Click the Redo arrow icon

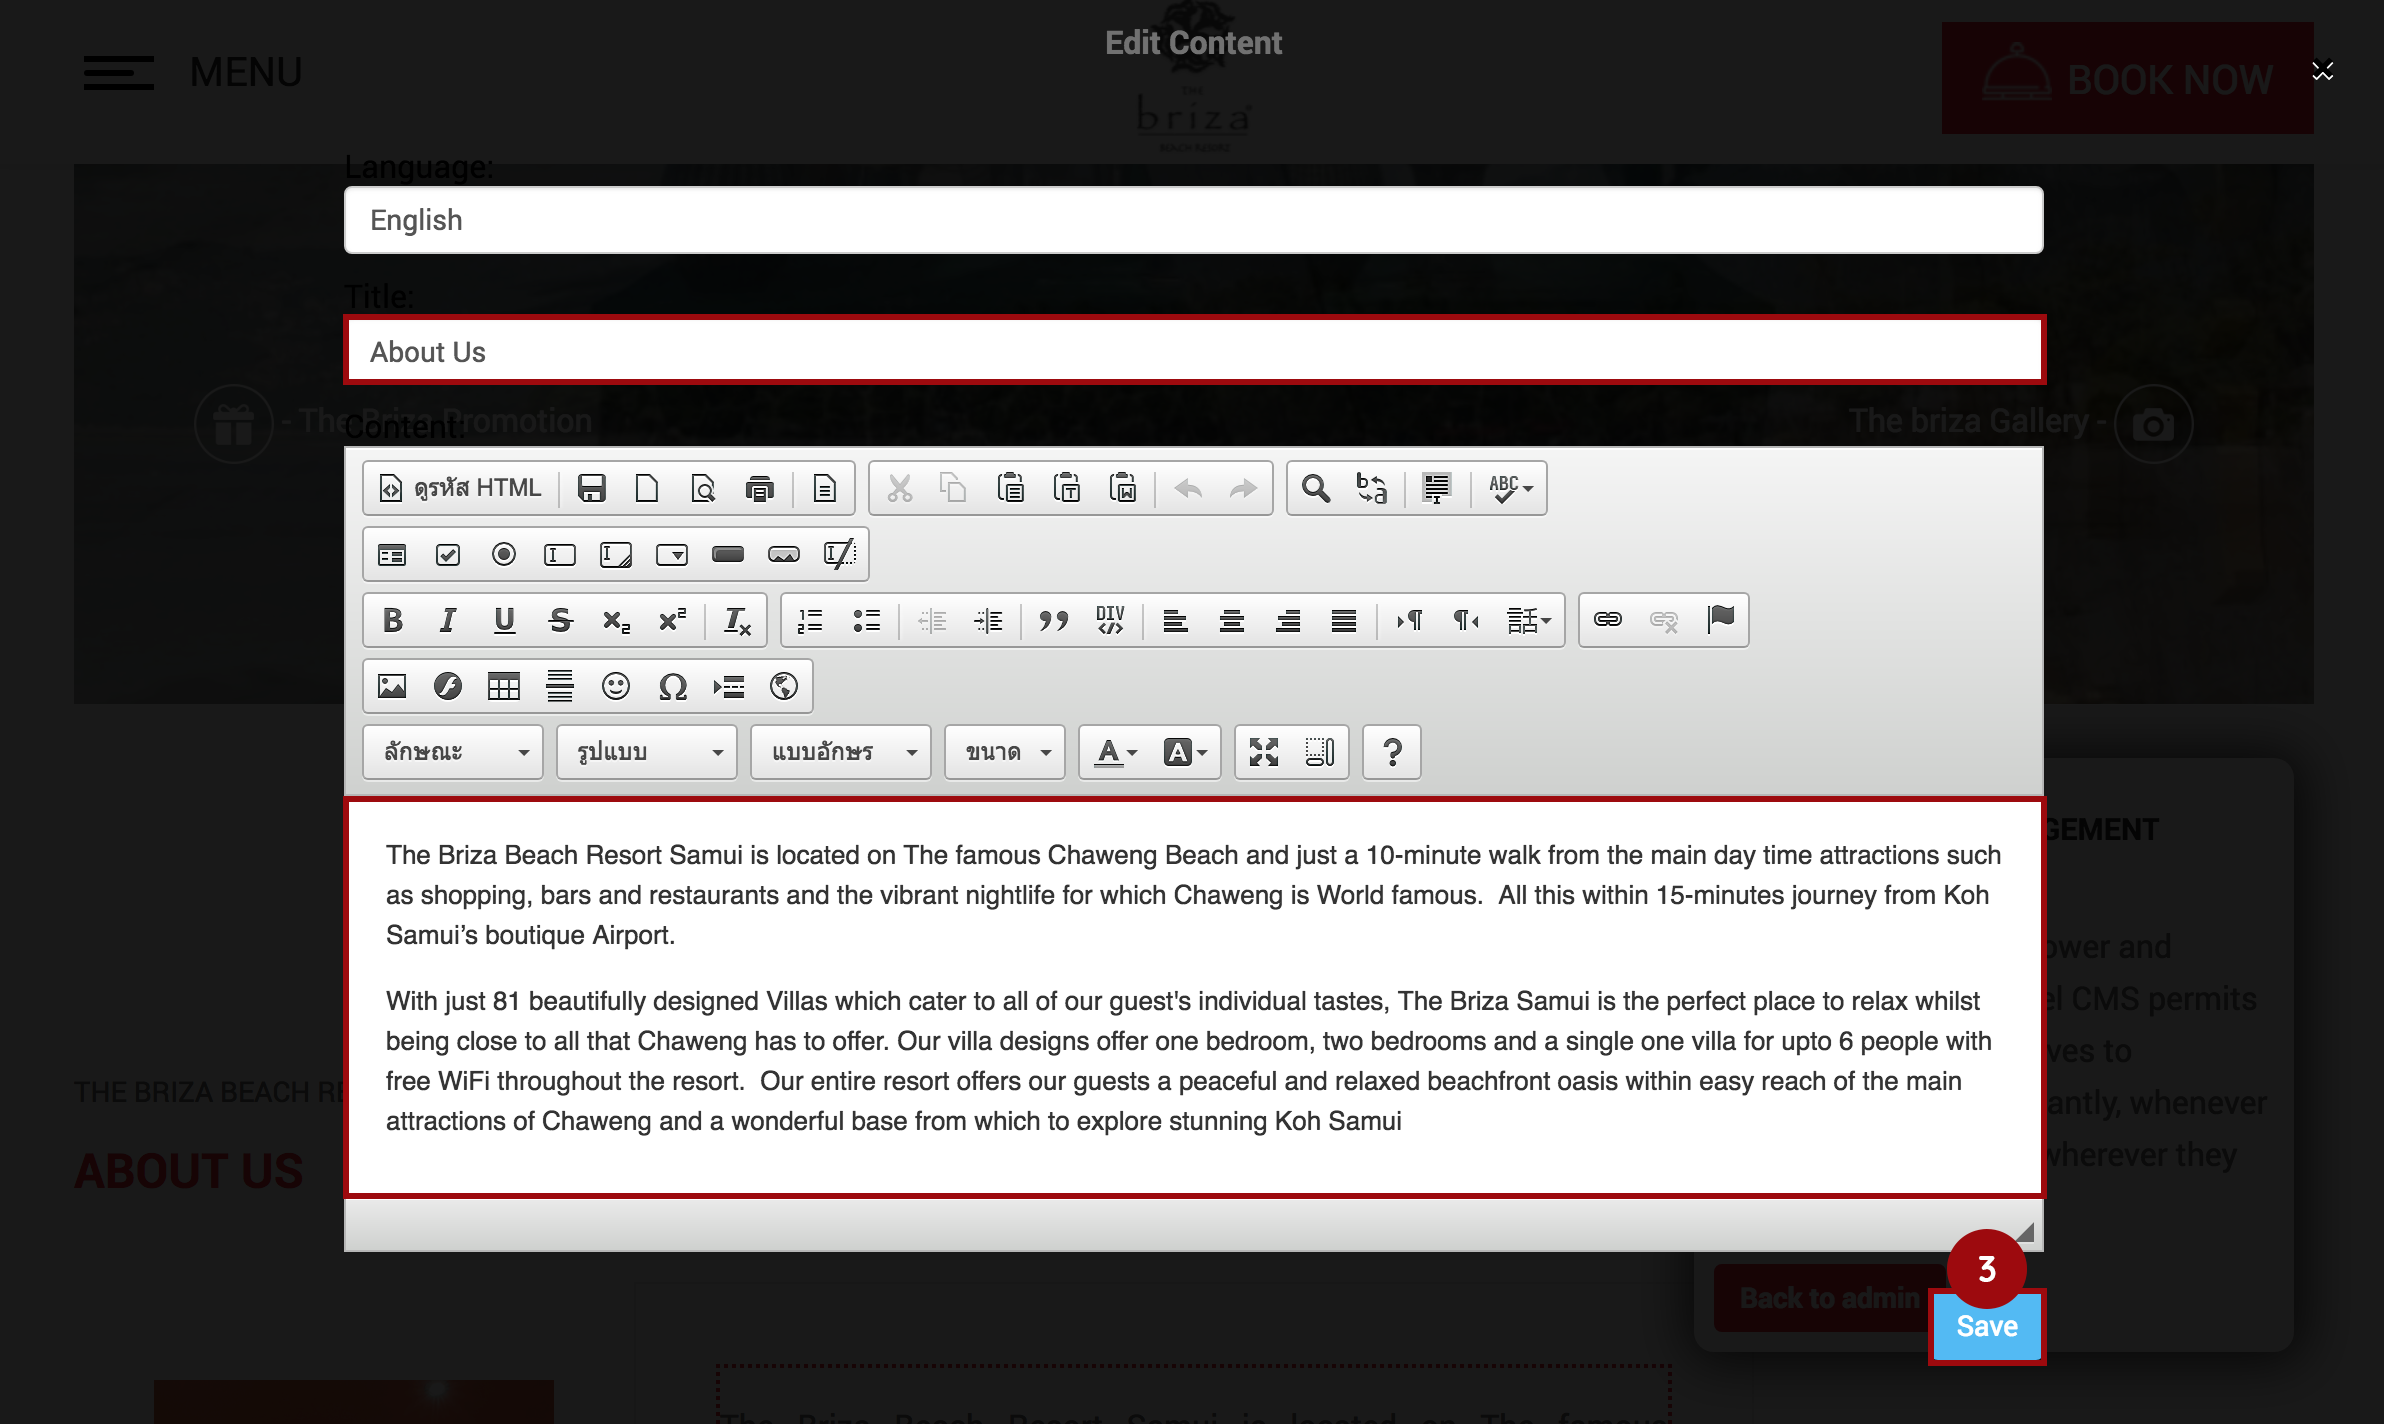click(1243, 488)
